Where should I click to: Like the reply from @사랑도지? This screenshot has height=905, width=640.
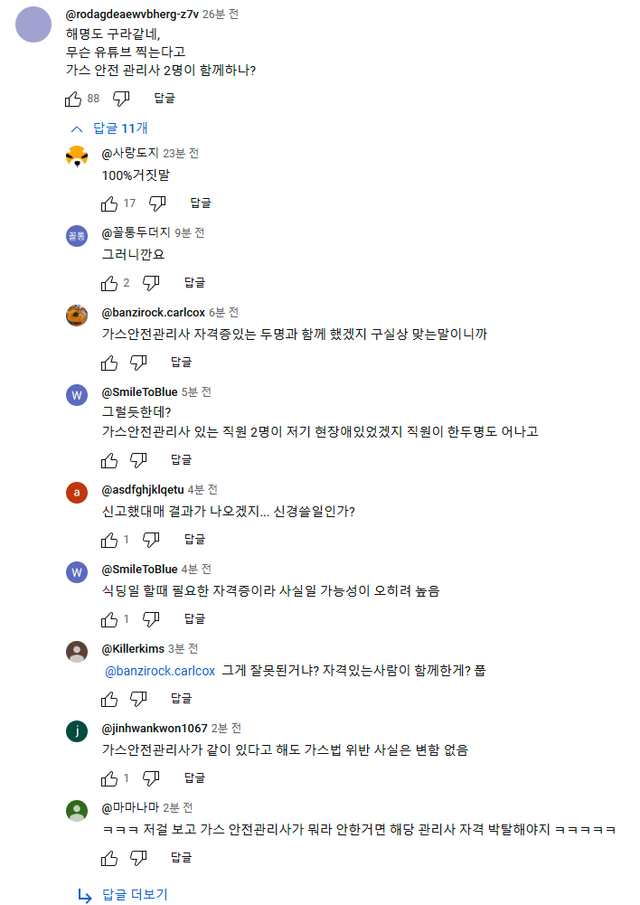(x=110, y=203)
